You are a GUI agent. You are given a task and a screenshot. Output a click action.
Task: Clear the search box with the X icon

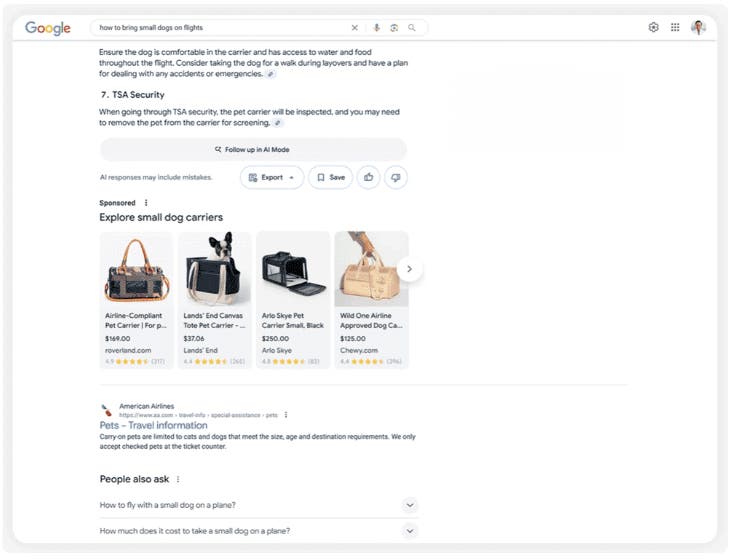pos(354,28)
